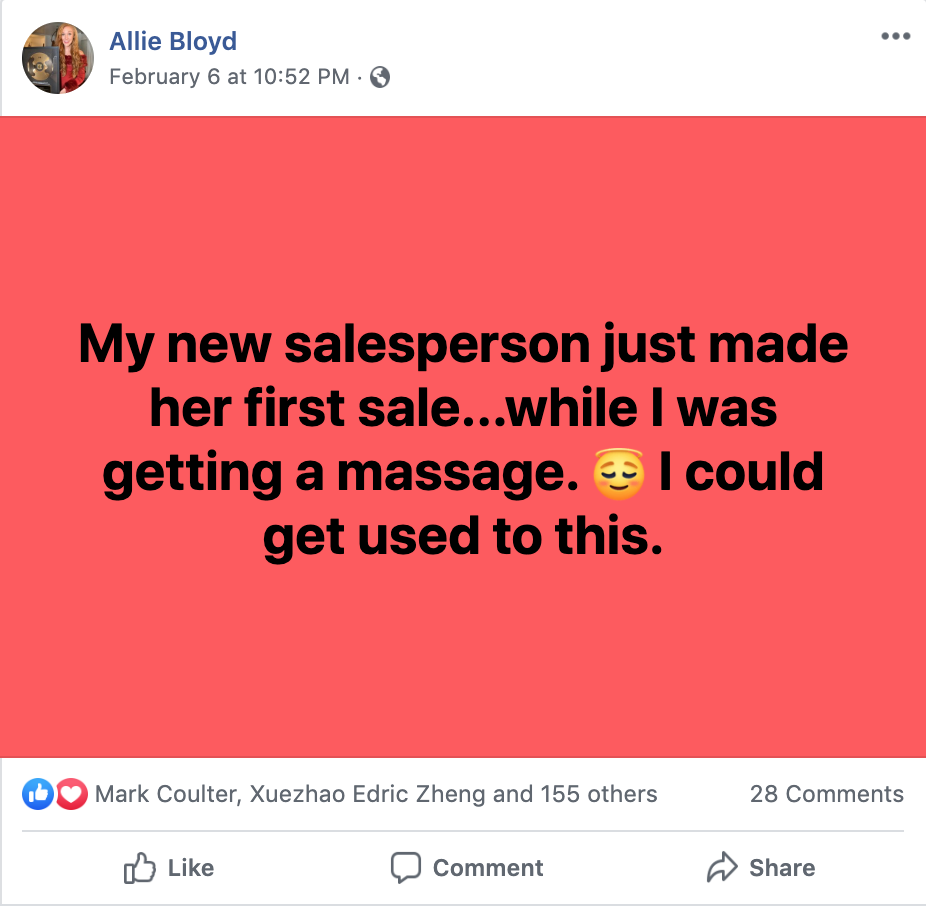Open Xuezhao Edric Zheng's profile link
Viewport: 926px width, 908px height.
click(x=368, y=795)
